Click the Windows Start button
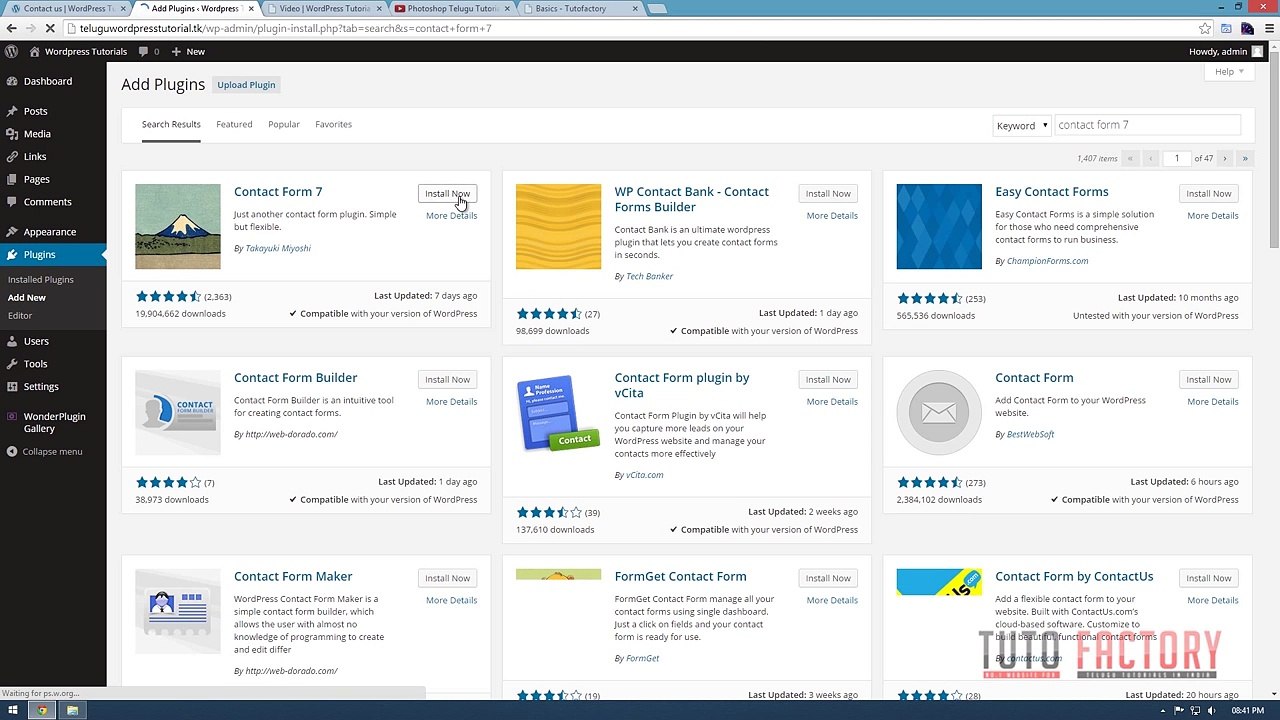This screenshot has height=720, width=1280. (12, 710)
